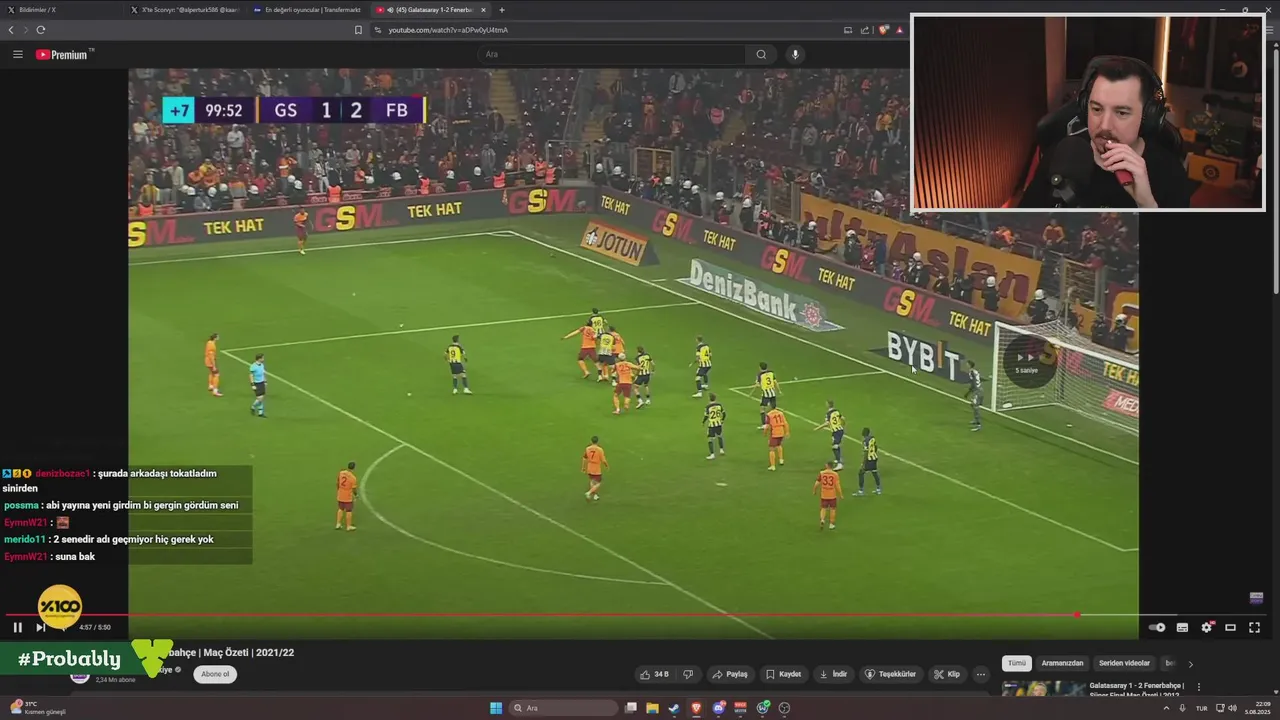1280x720 pixels.
Task: Create a clip with Klip button
Action: click(x=947, y=674)
